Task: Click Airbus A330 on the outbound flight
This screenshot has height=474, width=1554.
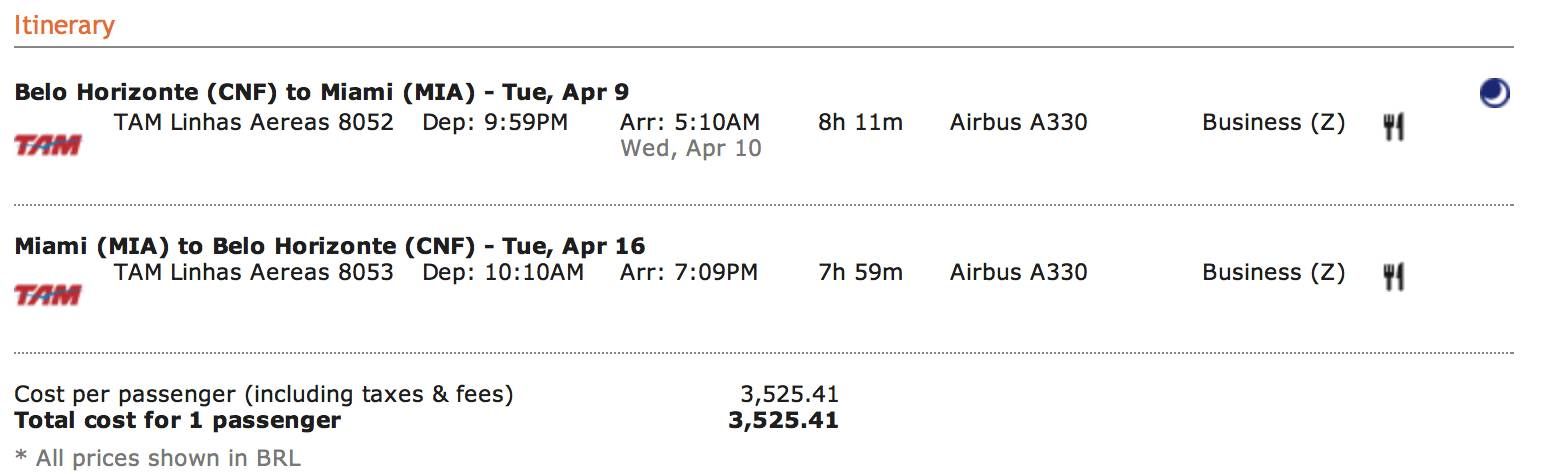Action: [1018, 123]
